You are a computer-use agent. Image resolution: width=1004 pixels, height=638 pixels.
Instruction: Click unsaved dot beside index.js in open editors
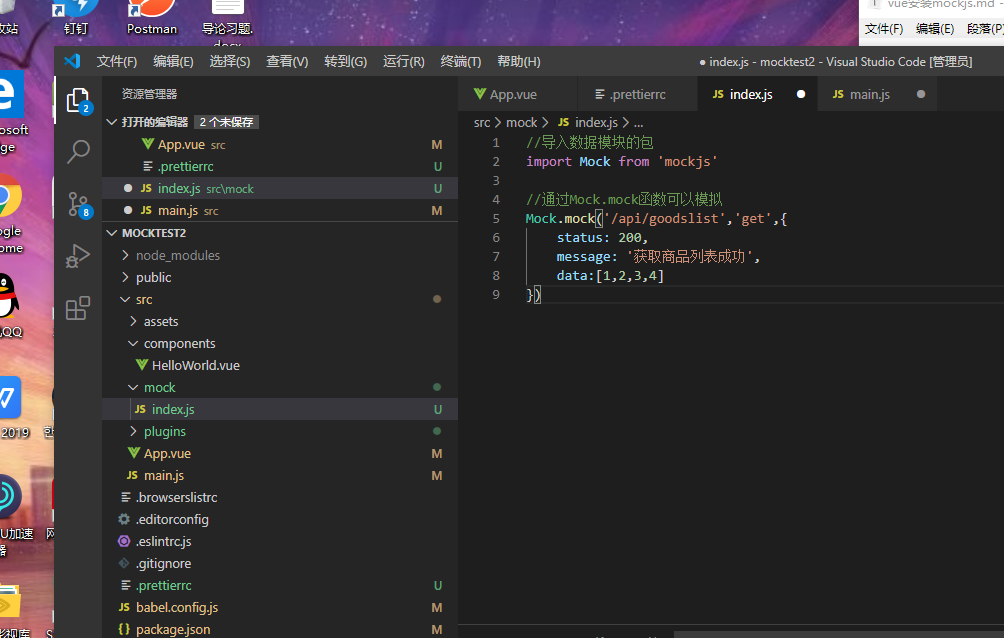[128, 188]
